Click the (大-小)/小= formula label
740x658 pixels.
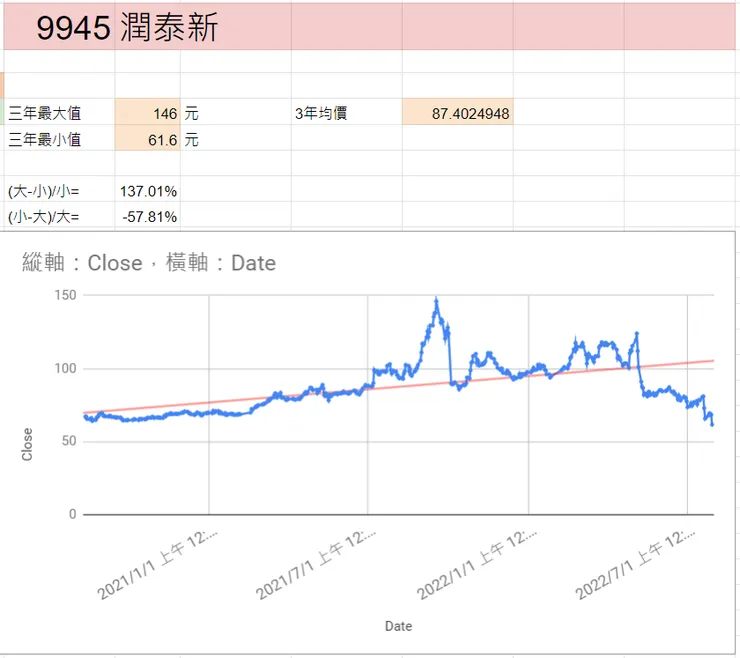(43, 191)
